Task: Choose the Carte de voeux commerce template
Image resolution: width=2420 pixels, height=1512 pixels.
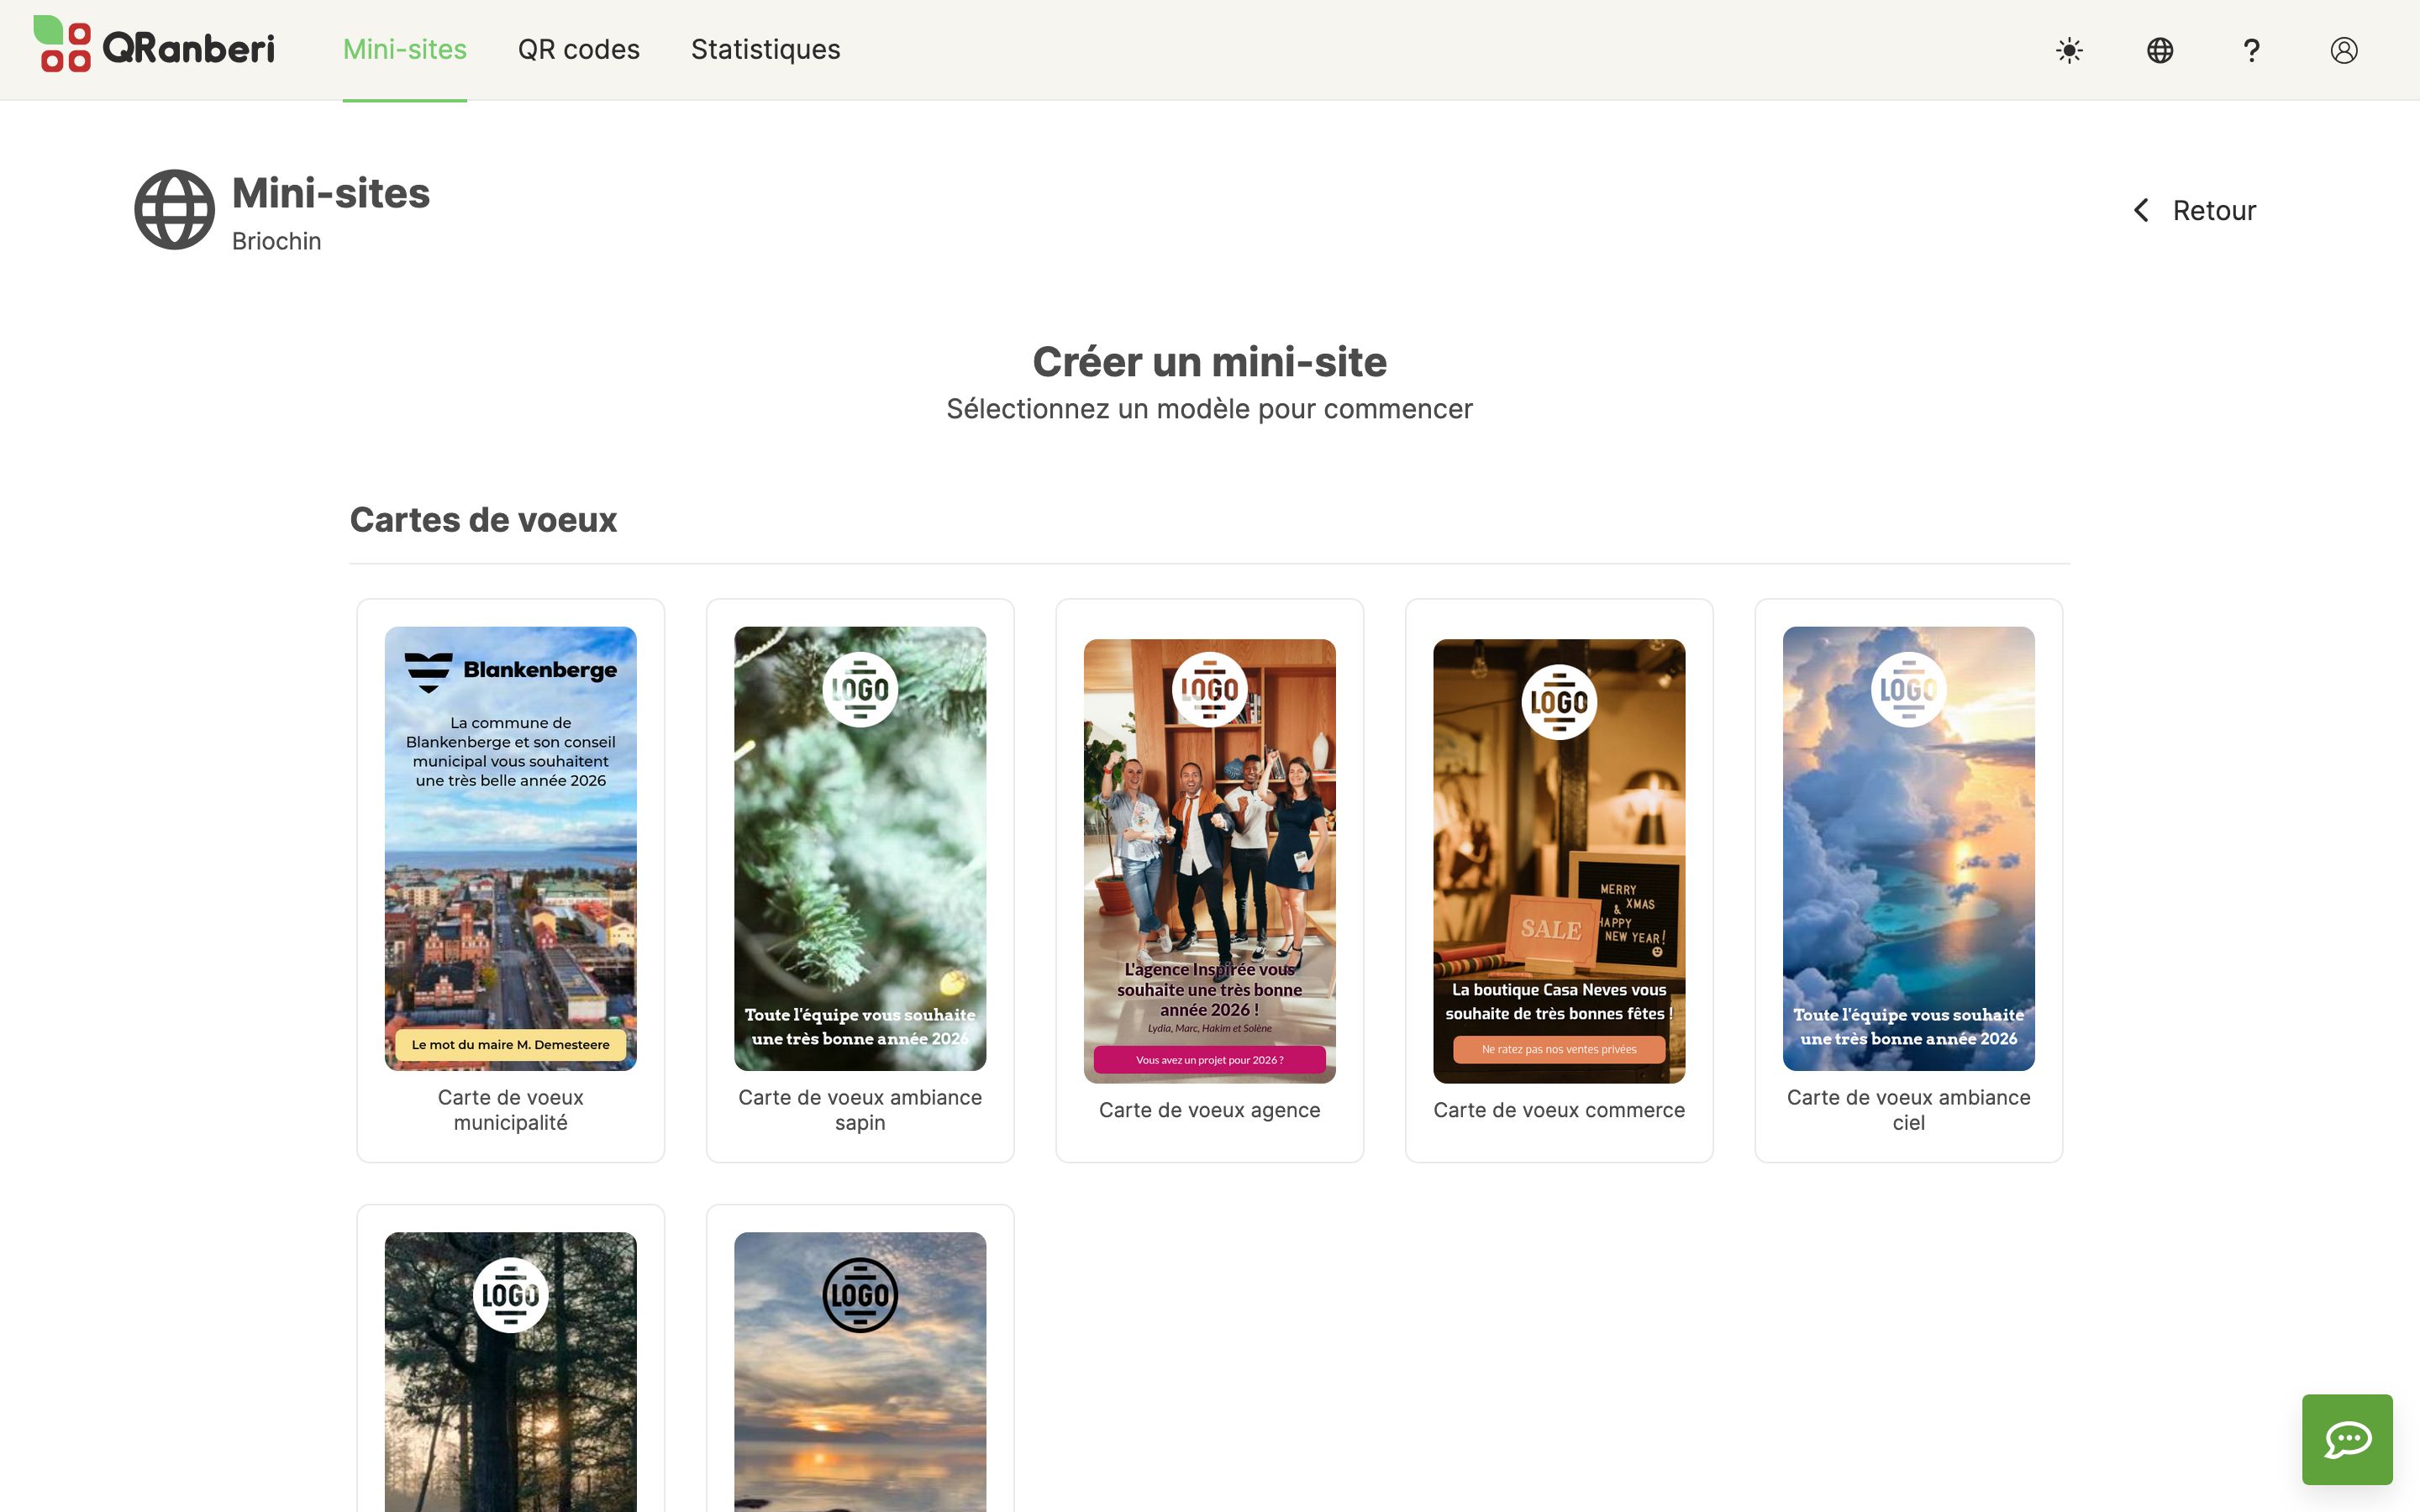Action: click(x=1558, y=860)
